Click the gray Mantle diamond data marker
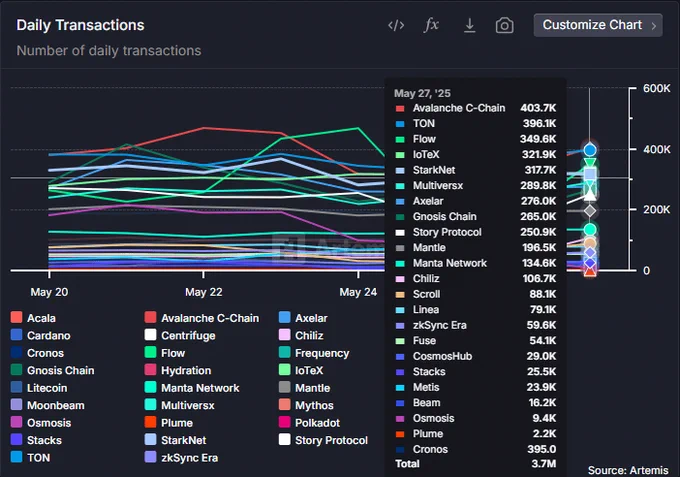 pyautogui.click(x=590, y=211)
